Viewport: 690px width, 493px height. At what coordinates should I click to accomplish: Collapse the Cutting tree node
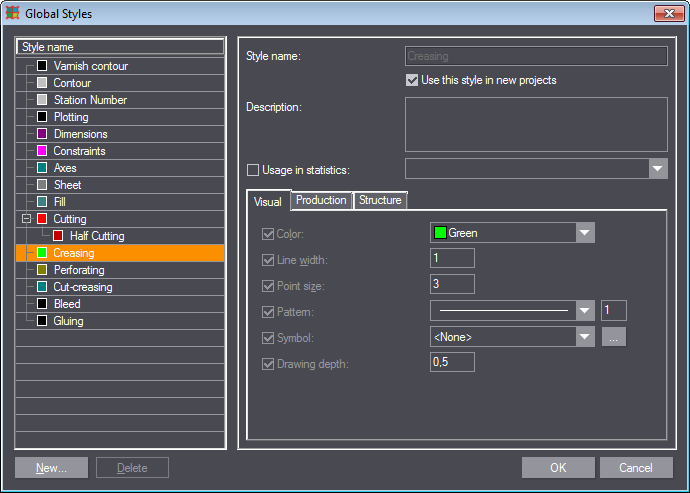point(26,219)
